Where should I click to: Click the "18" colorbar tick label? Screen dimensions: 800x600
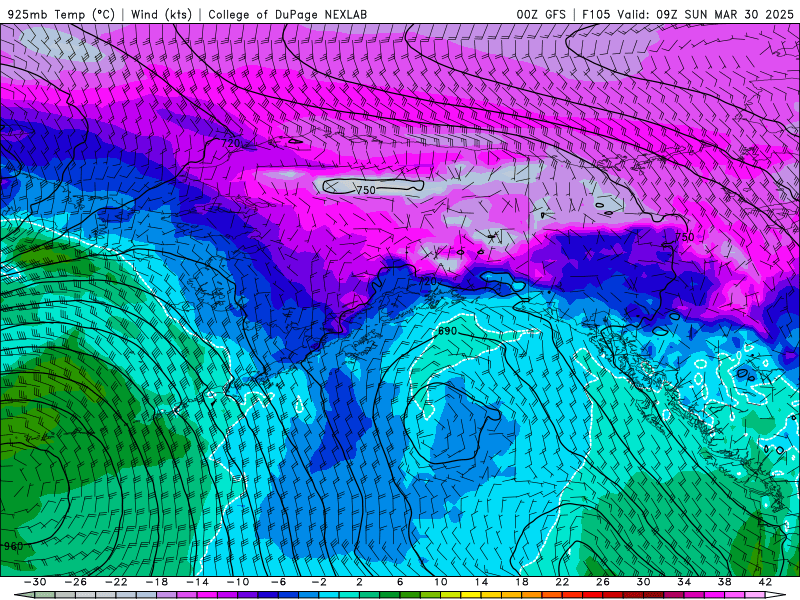pos(521,582)
